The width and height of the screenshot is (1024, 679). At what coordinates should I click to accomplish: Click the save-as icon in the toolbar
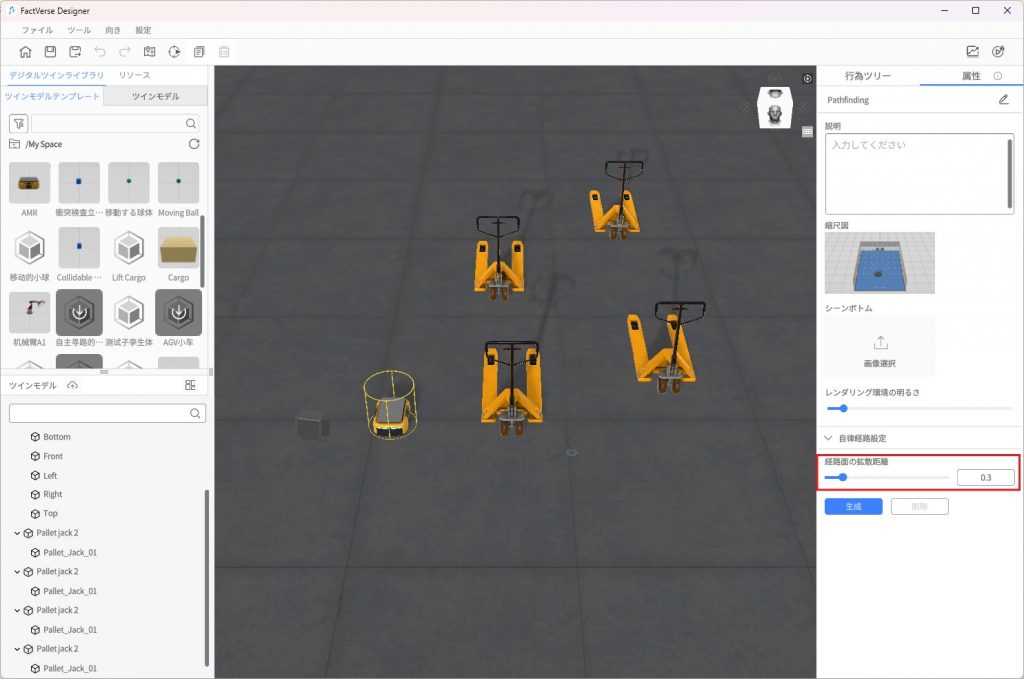pyautogui.click(x=75, y=52)
